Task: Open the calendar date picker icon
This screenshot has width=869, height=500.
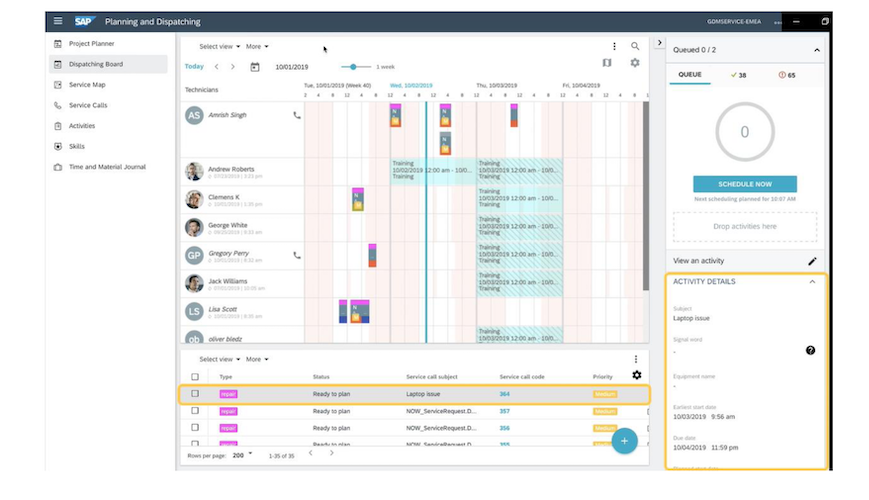Action: pos(255,67)
